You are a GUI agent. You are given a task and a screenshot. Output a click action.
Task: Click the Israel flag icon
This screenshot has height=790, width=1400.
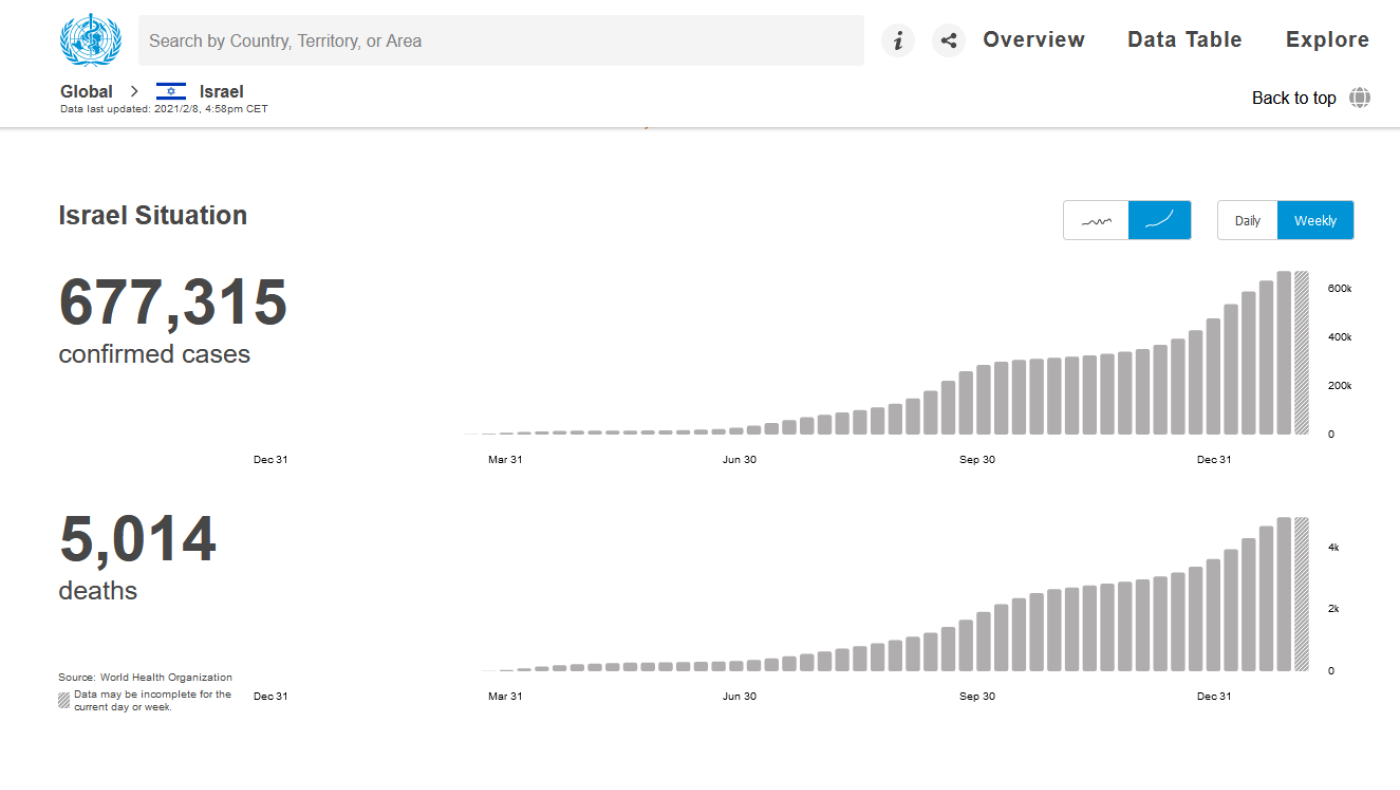point(171,92)
